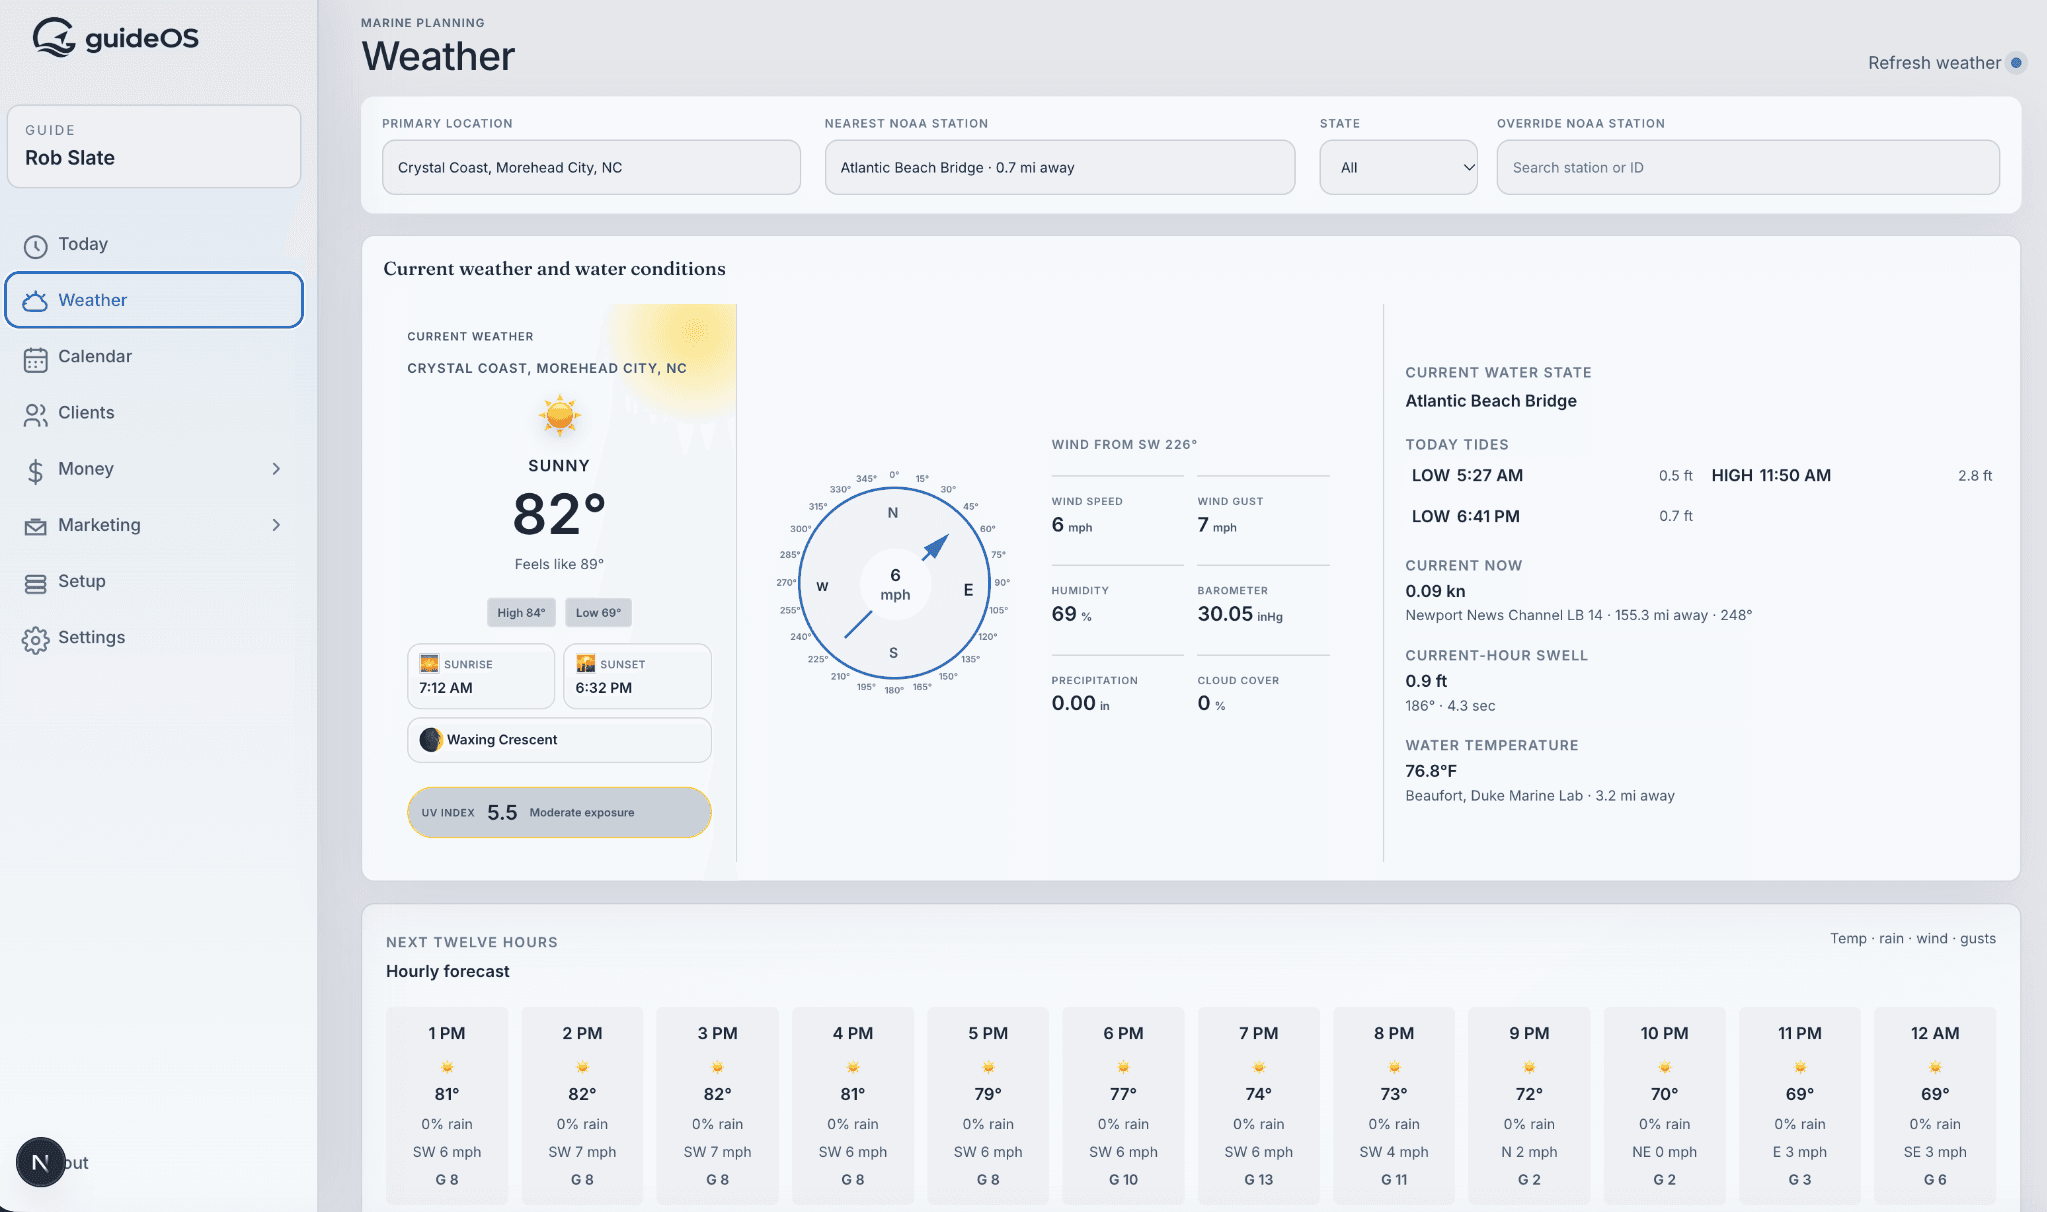Open the State dropdown showing All
The height and width of the screenshot is (1212, 2047).
1398,167
